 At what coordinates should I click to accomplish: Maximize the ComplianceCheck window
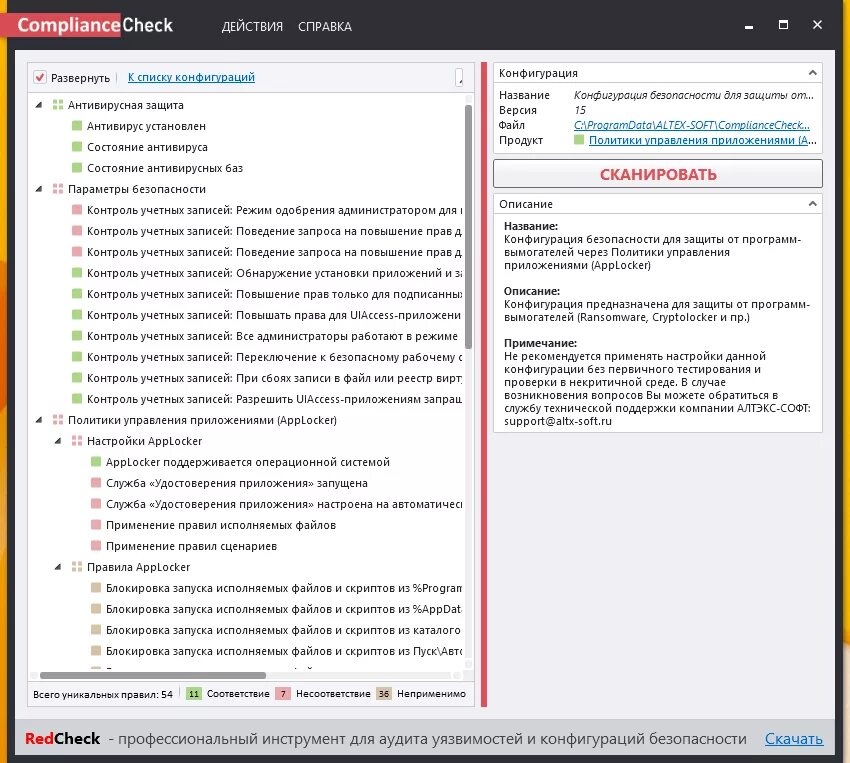click(x=783, y=24)
